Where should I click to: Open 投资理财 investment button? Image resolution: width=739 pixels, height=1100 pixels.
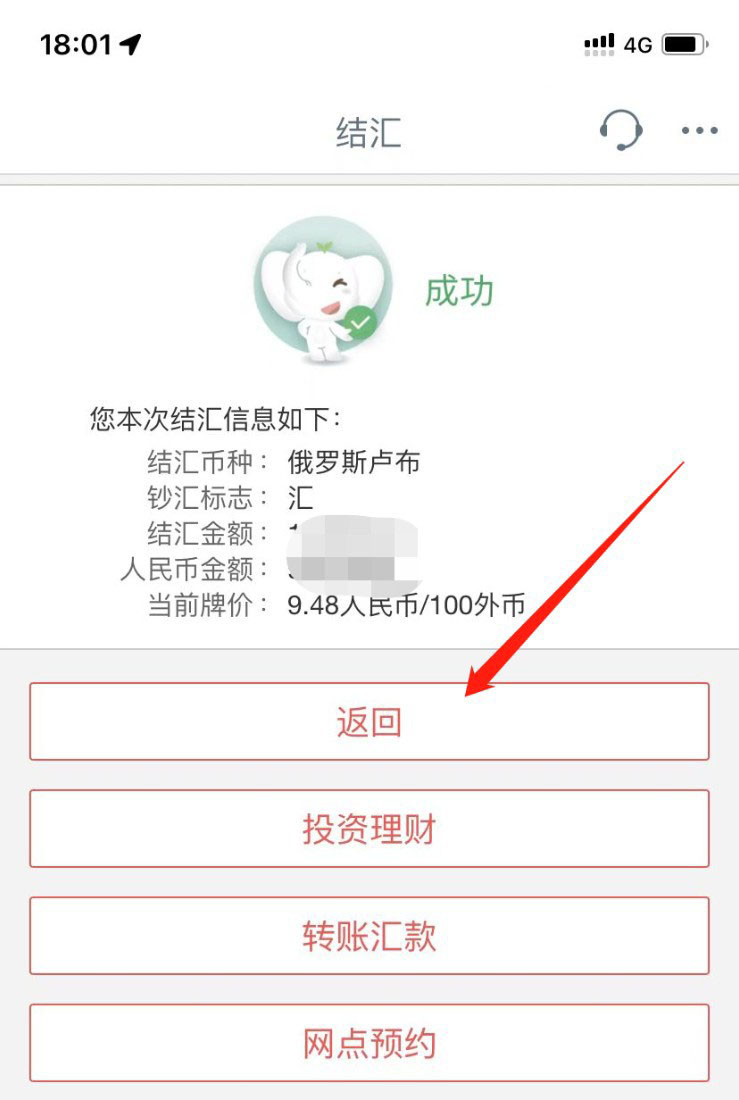pyautogui.click(x=369, y=829)
